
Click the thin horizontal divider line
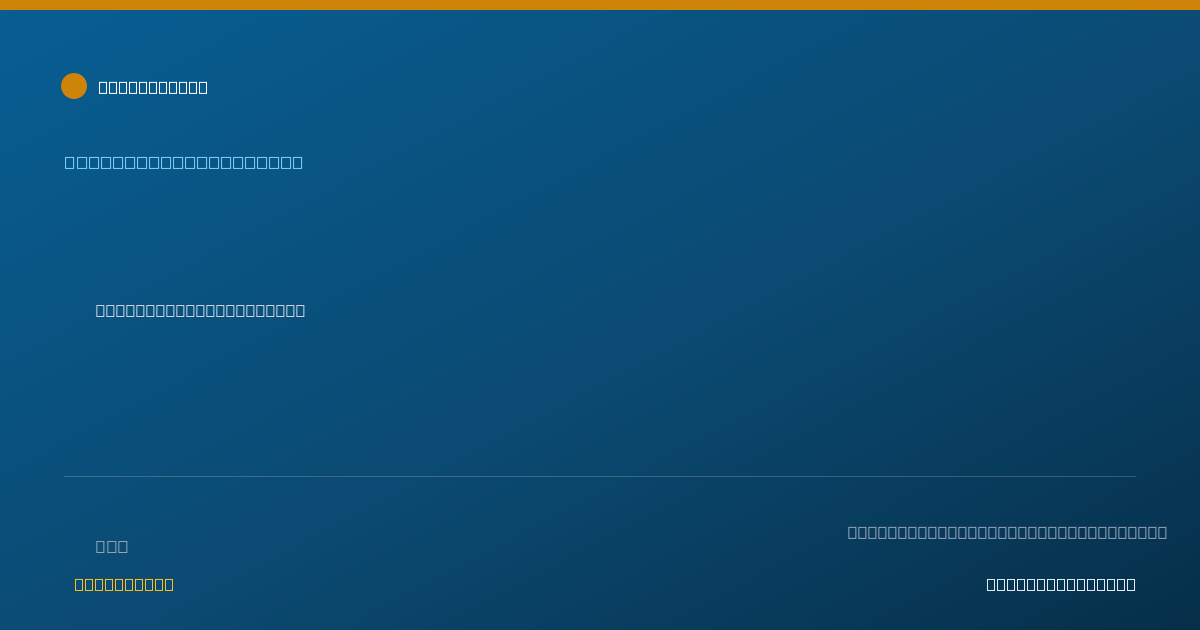coord(600,476)
